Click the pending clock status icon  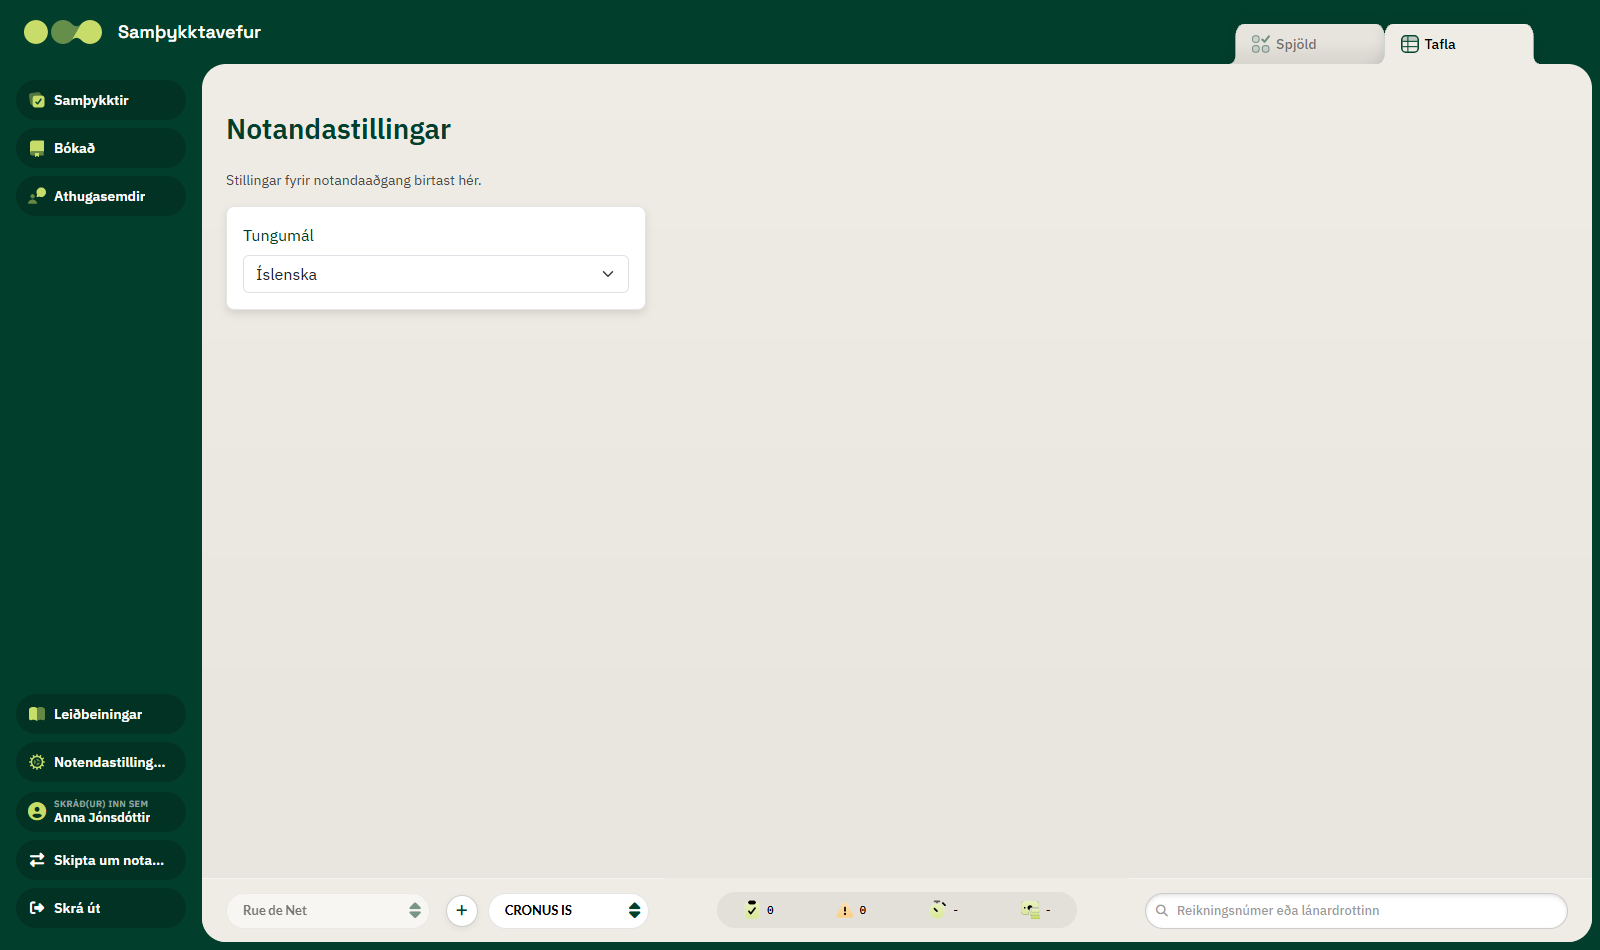(x=937, y=909)
